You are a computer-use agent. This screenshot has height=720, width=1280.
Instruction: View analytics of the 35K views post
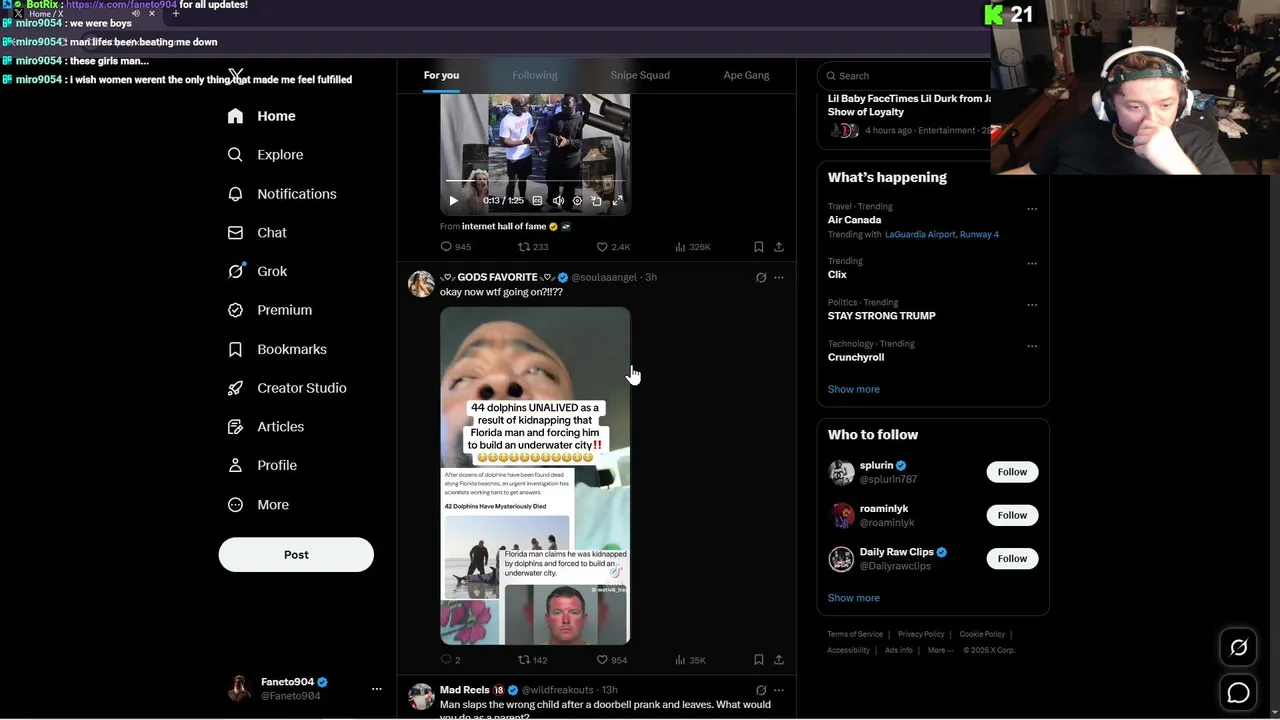tap(691, 660)
